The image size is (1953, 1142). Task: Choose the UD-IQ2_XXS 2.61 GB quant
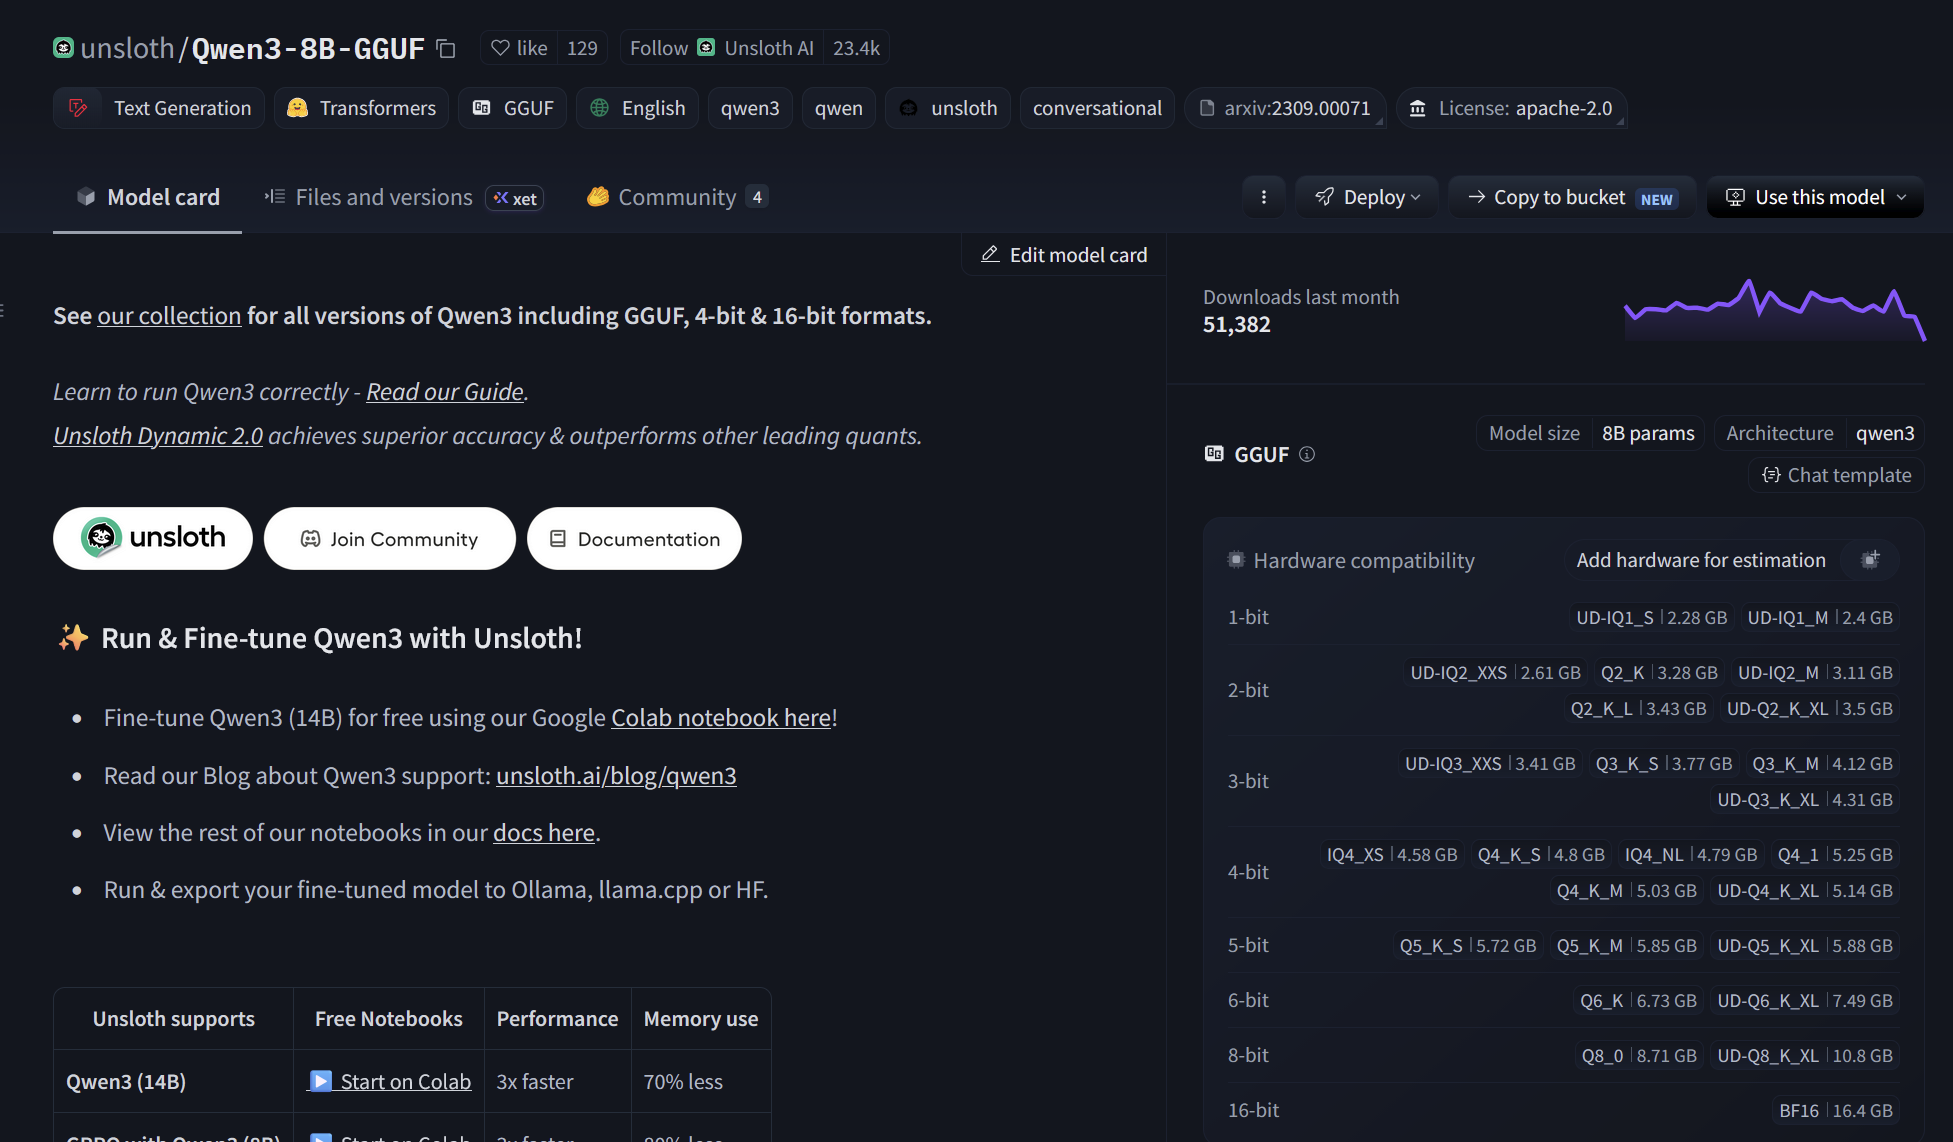pyautogui.click(x=1495, y=673)
